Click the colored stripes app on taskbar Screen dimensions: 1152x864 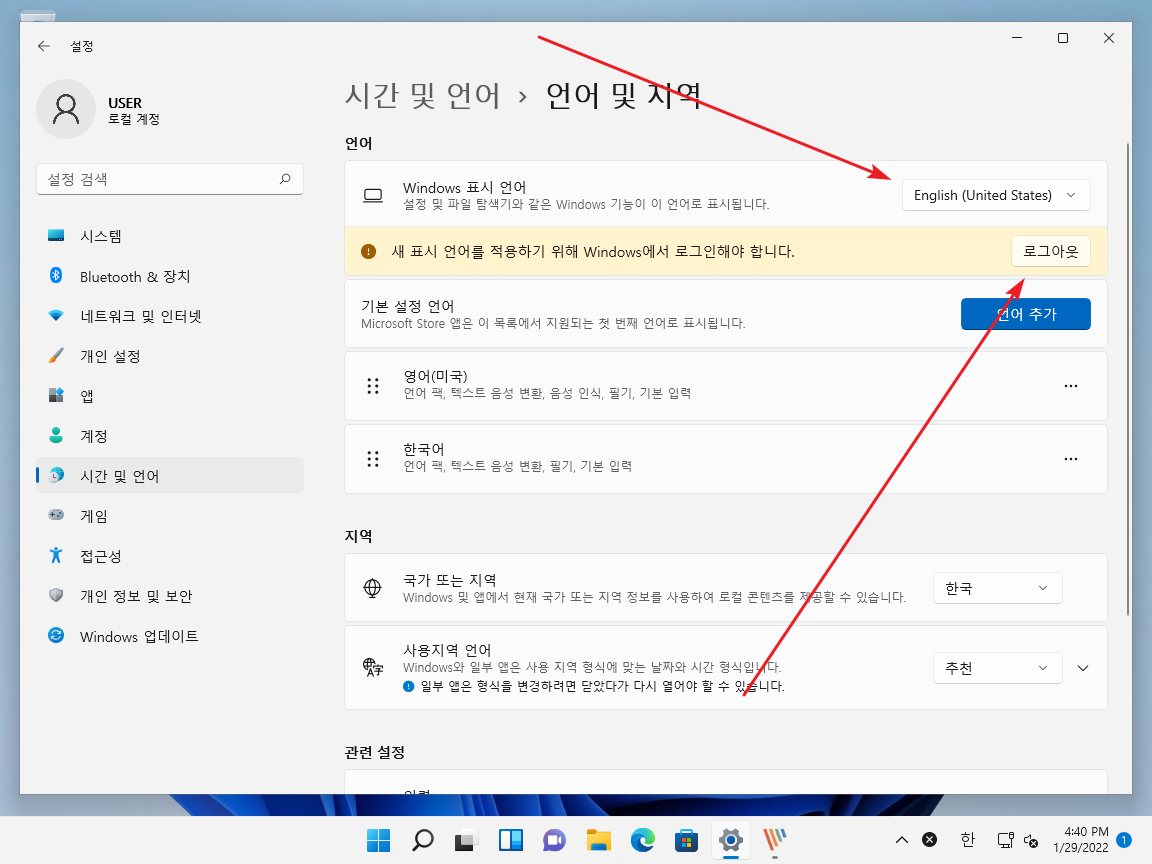(x=774, y=840)
